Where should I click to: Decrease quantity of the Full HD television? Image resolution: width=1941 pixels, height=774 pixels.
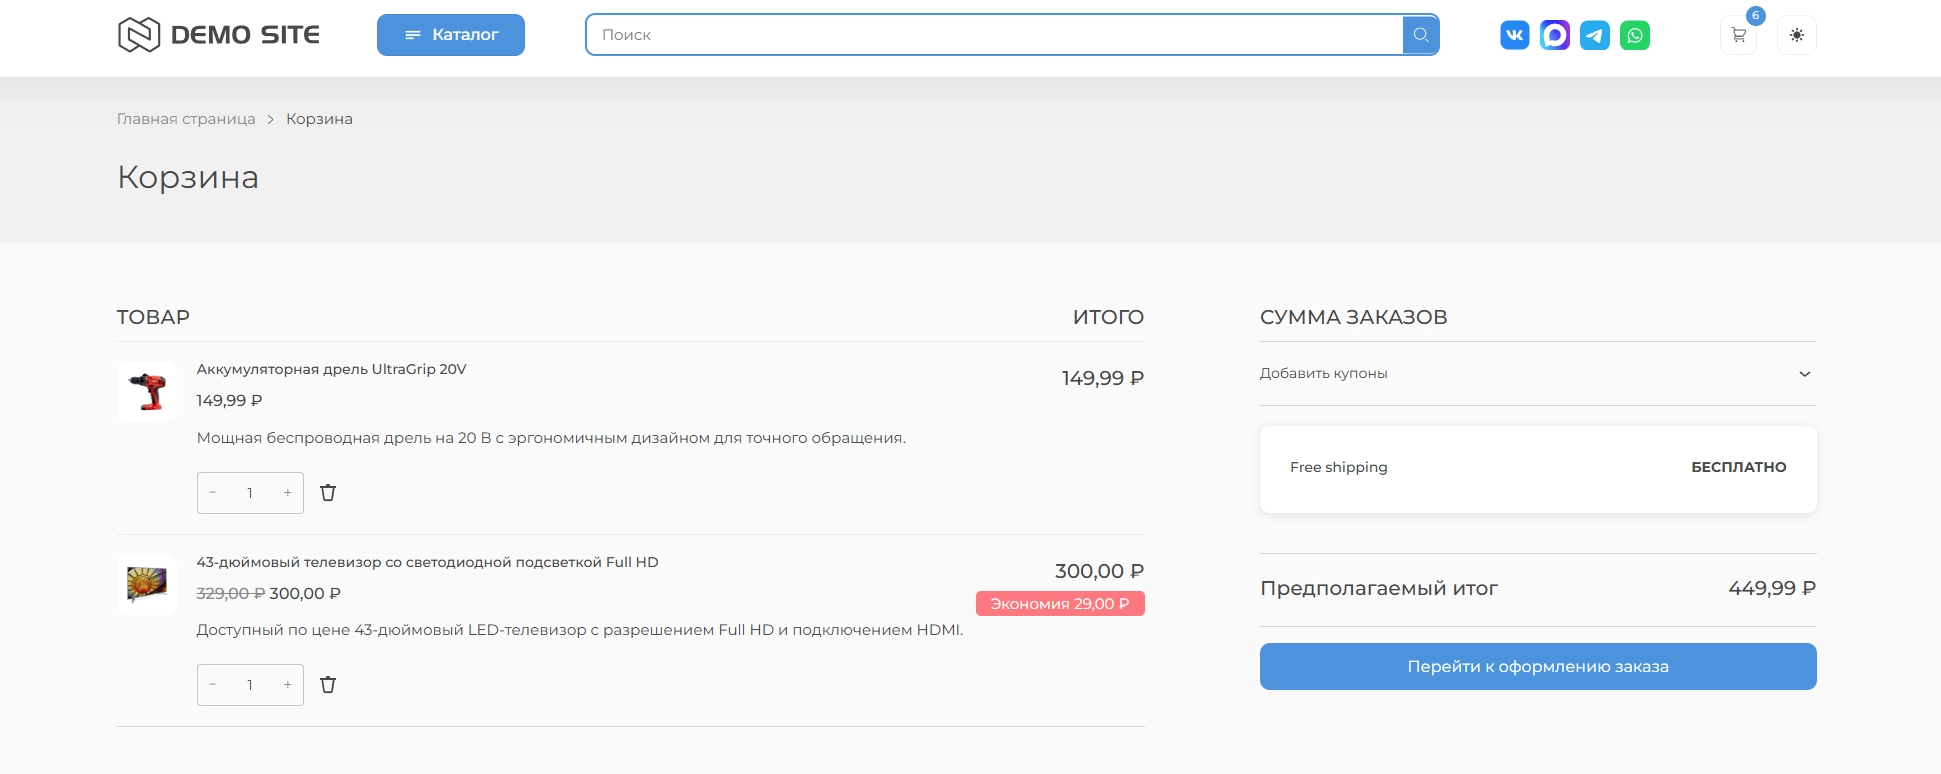point(213,685)
